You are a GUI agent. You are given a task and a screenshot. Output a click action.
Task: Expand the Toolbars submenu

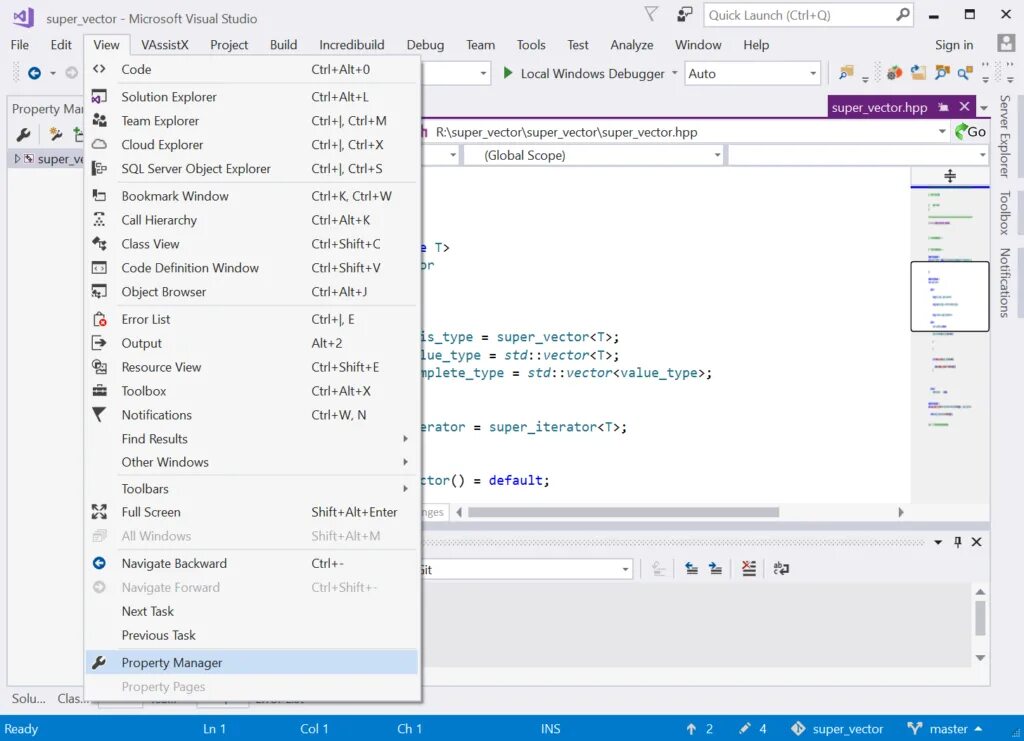click(251, 488)
